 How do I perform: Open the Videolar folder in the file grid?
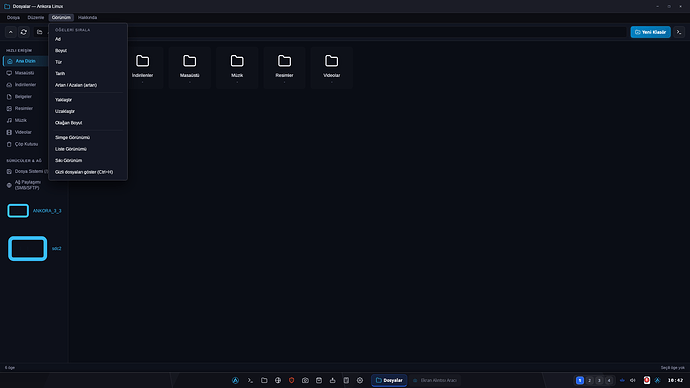331,68
